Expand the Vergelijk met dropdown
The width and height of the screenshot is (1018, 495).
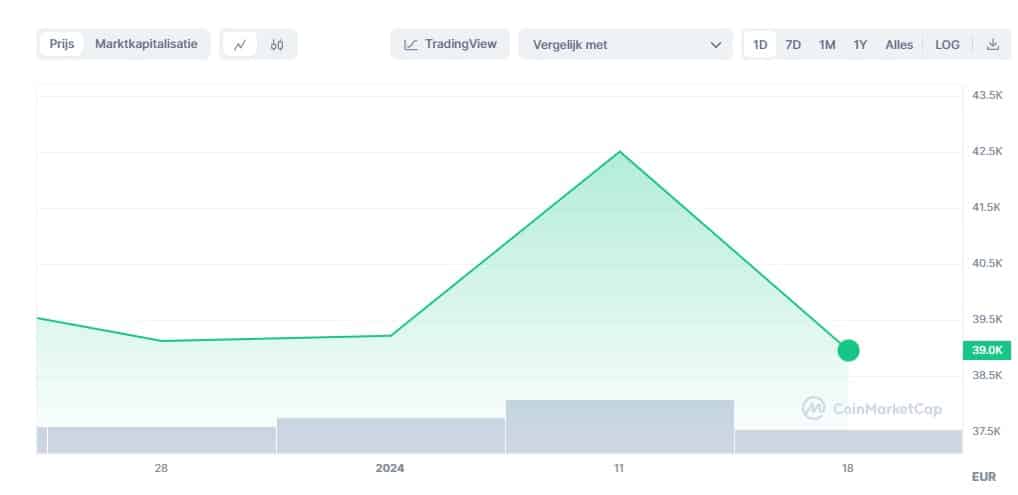pos(626,45)
